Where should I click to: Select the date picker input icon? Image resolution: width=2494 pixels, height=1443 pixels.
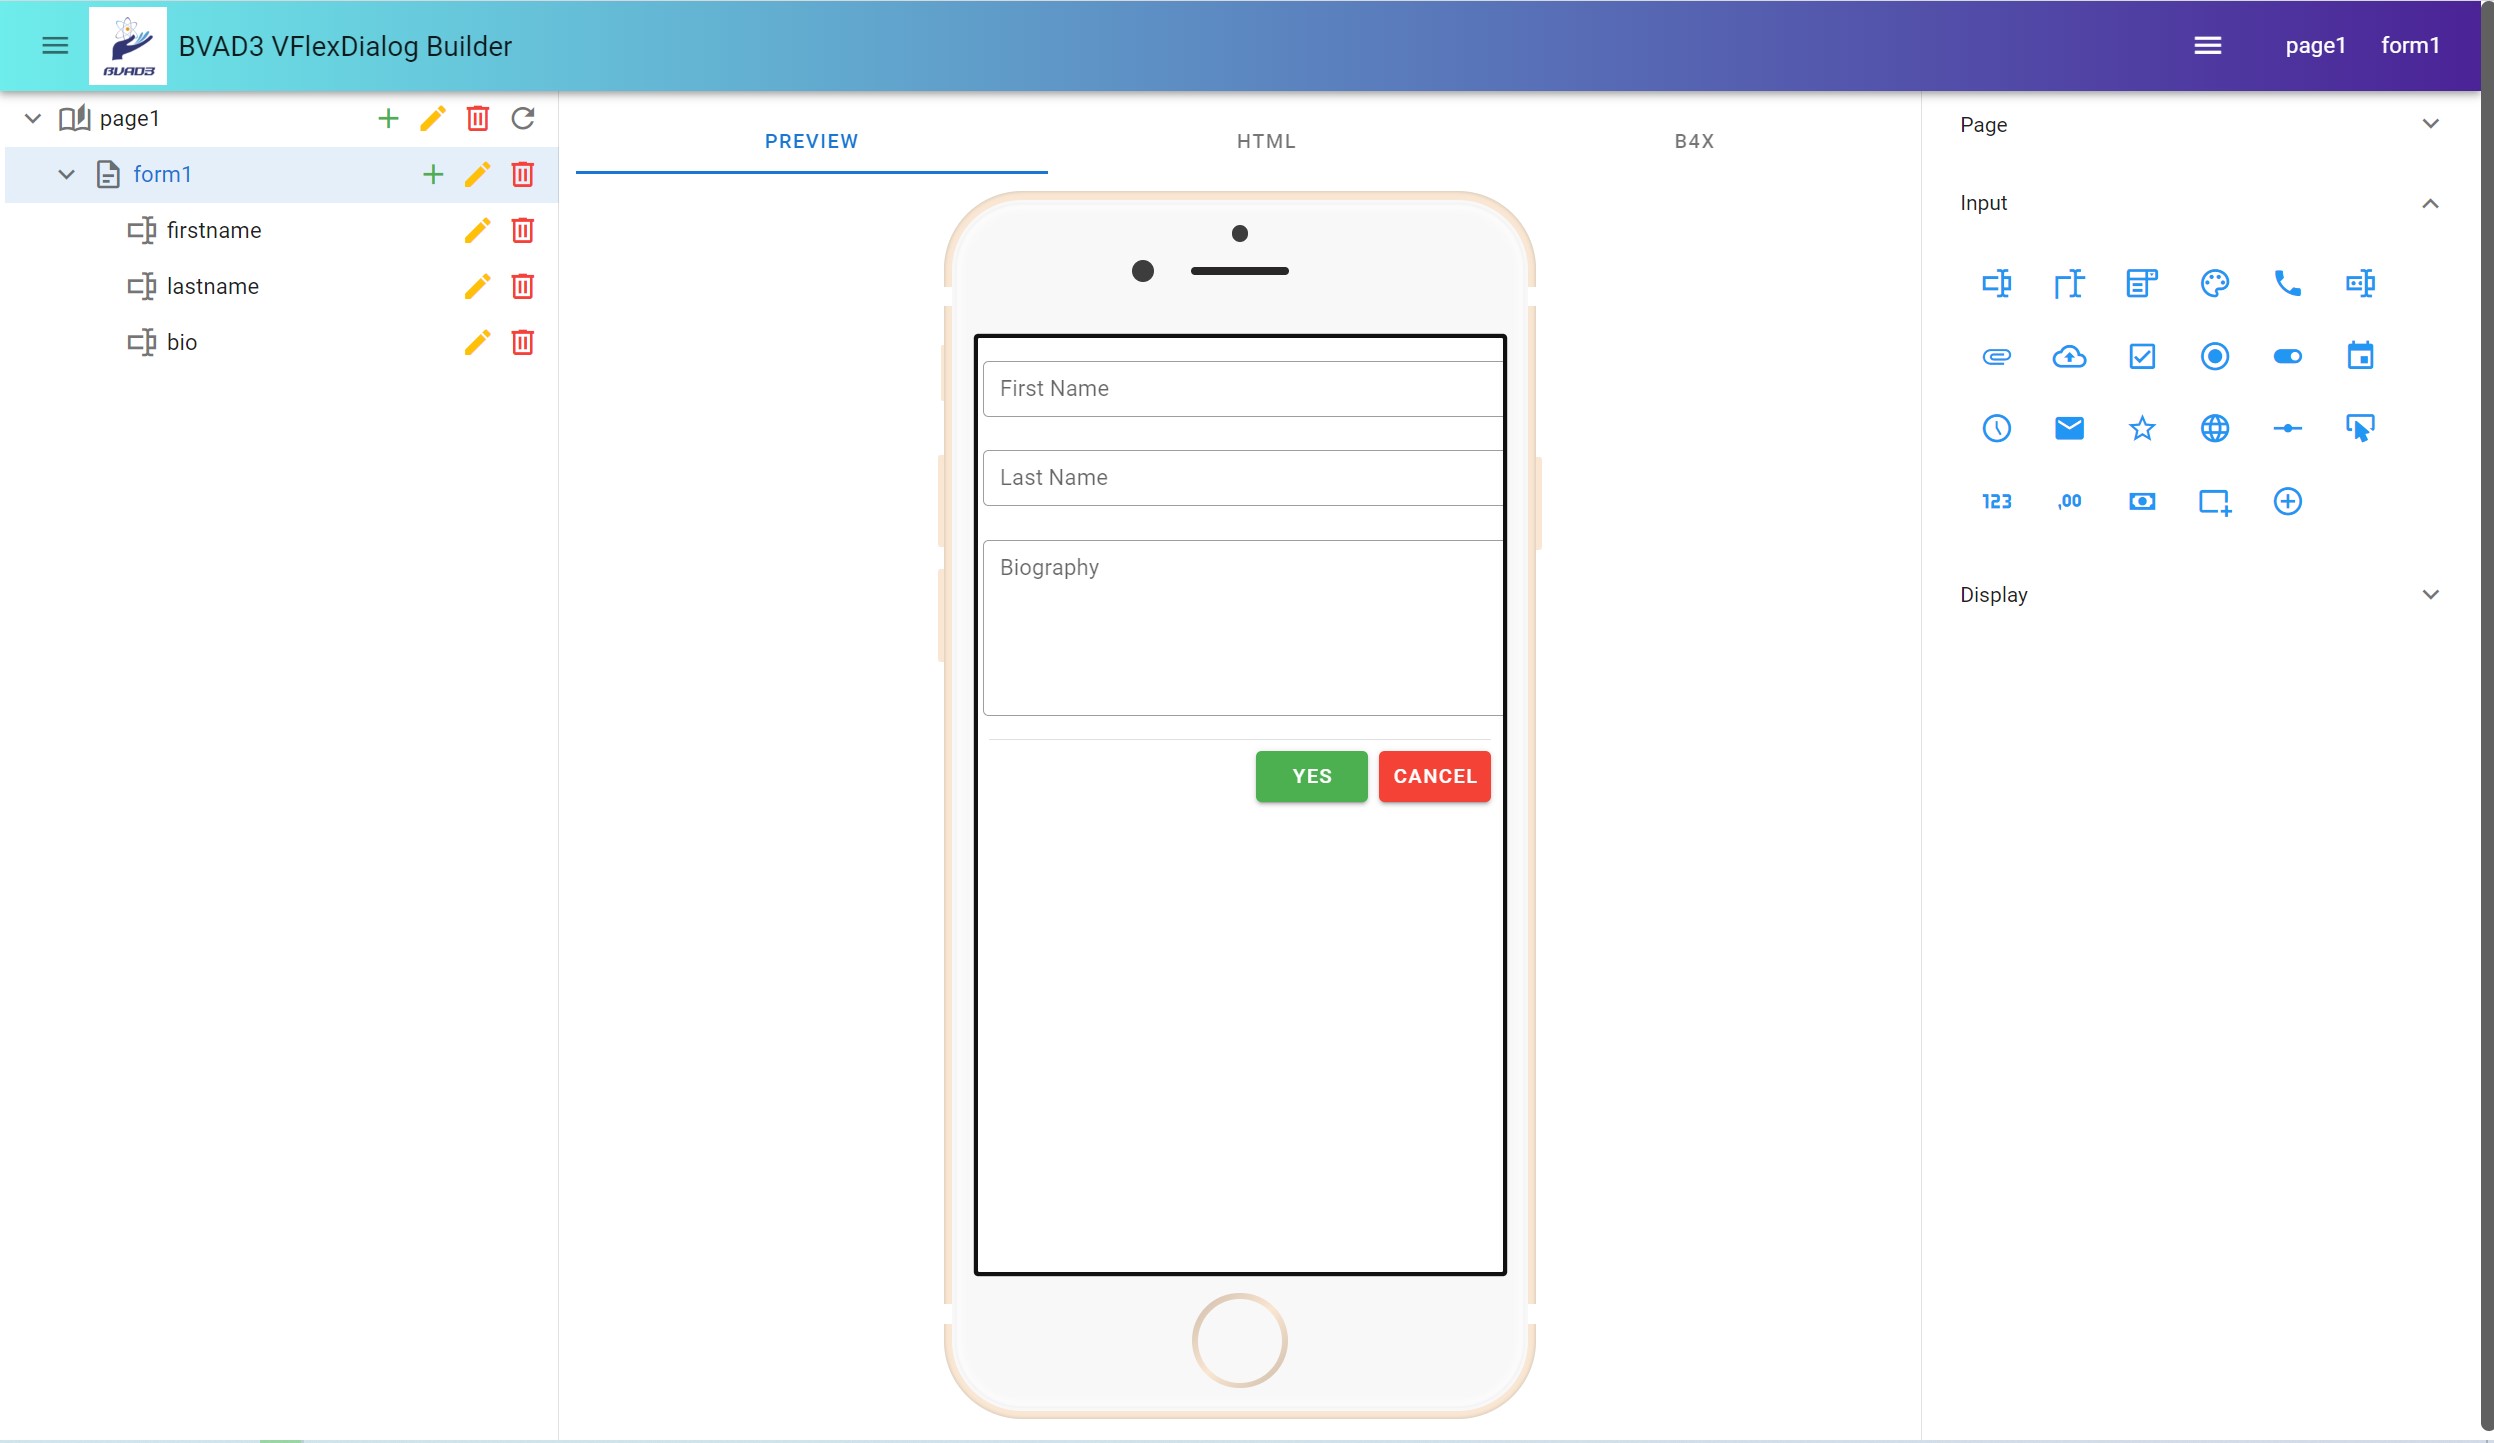click(x=2362, y=356)
